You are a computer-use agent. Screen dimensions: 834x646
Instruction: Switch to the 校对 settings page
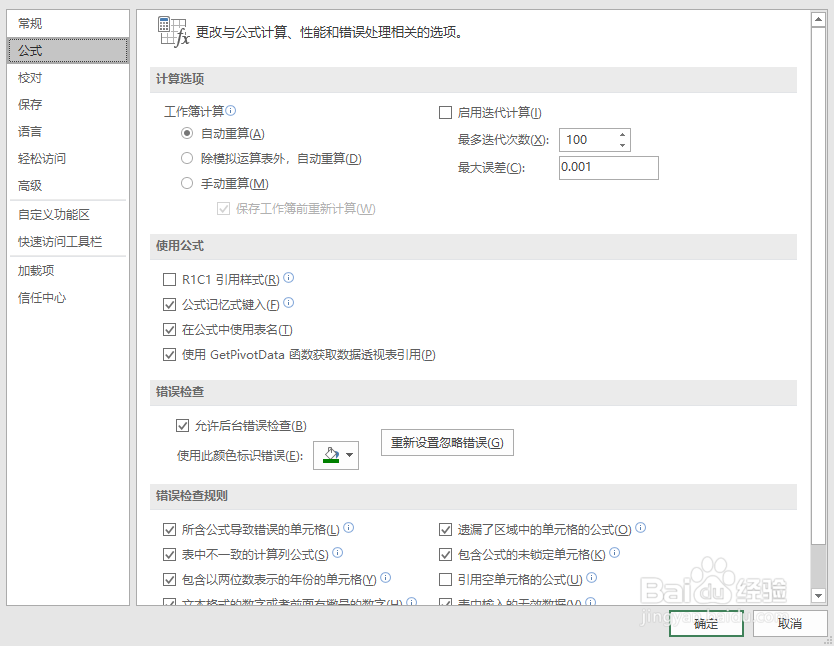tap(30, 77)
